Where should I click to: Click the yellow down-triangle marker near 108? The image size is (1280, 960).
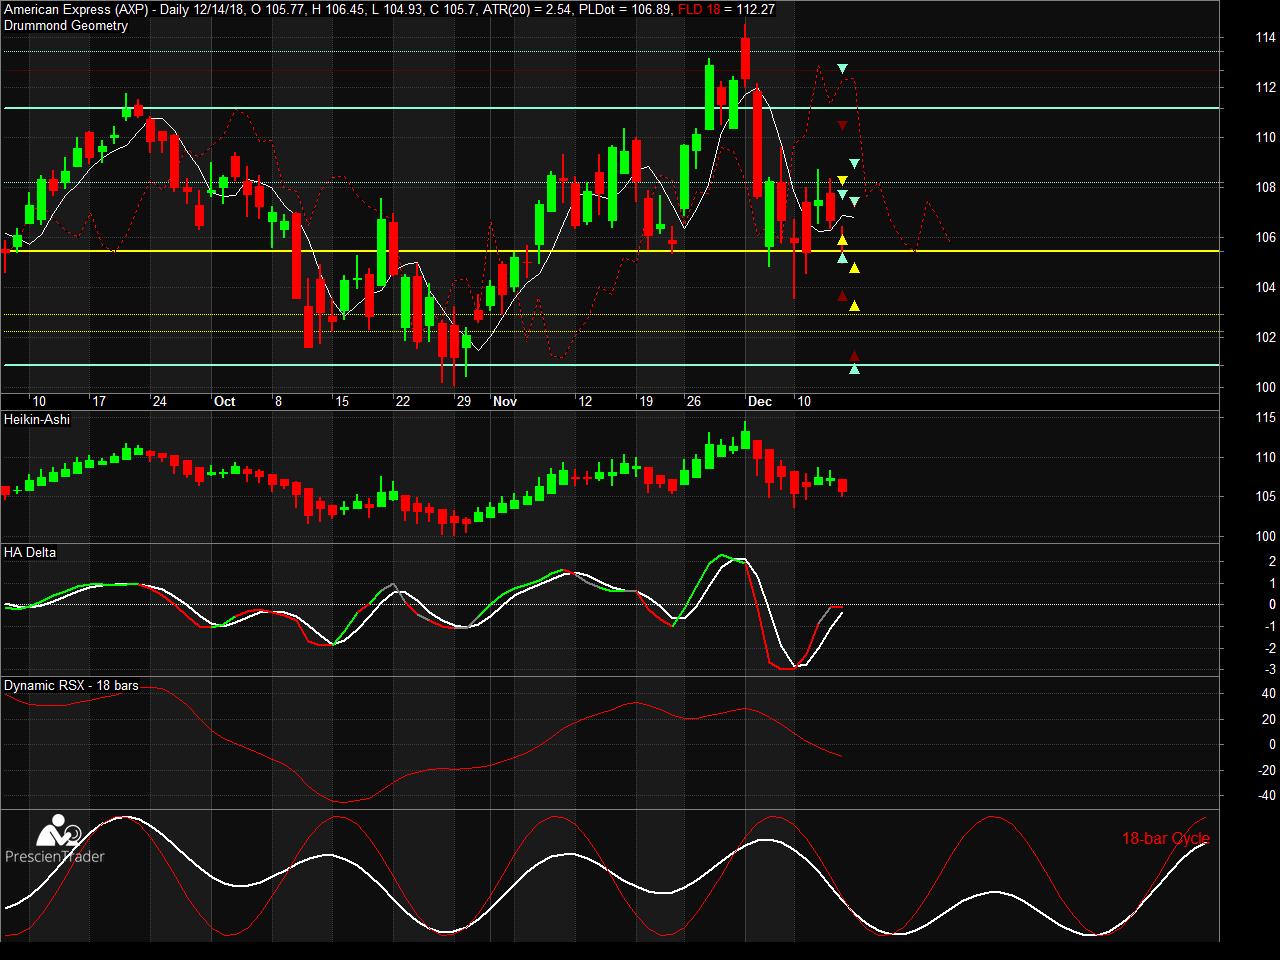(842, 181)
